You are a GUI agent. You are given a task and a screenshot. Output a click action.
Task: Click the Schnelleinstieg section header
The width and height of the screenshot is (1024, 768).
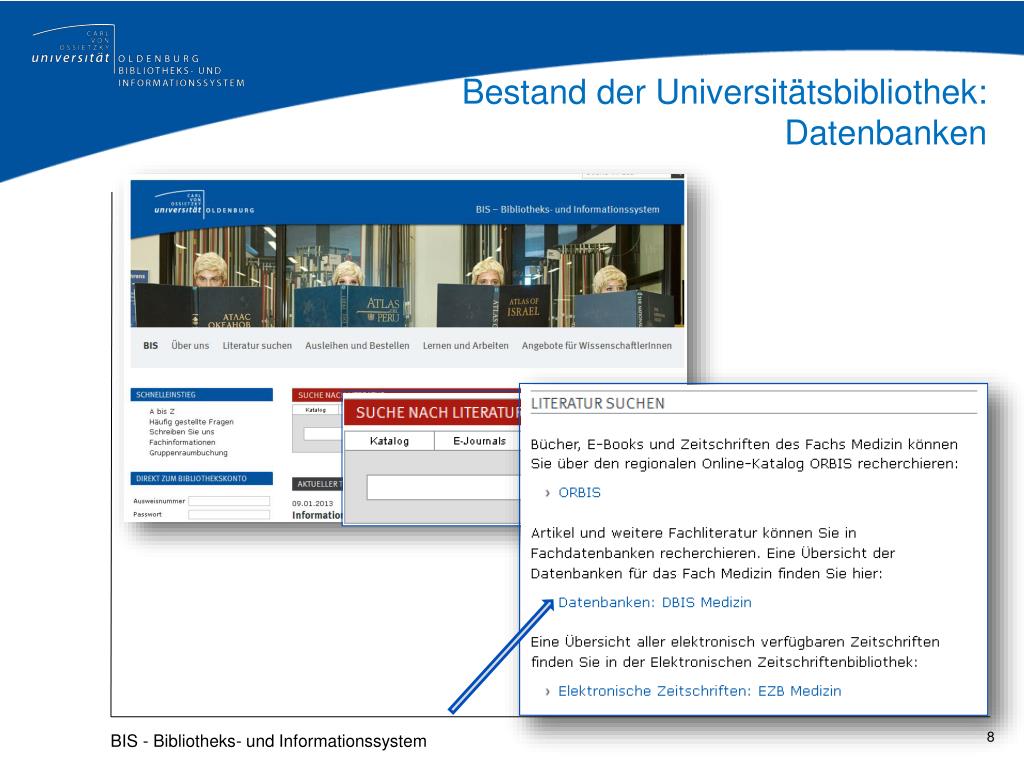[202, 394]
